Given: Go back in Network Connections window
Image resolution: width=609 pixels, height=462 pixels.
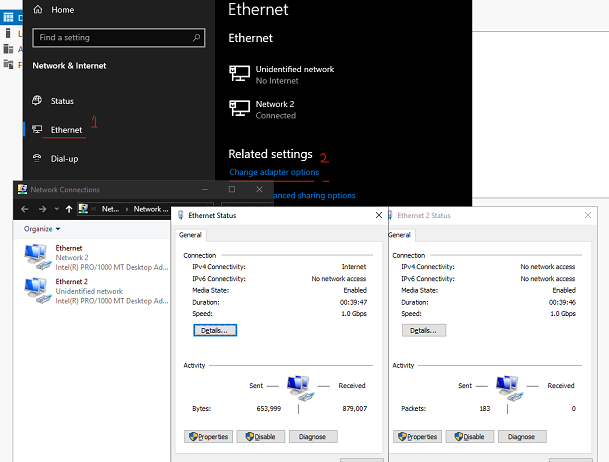Looking at the screenshot, I should click(25, 209).
